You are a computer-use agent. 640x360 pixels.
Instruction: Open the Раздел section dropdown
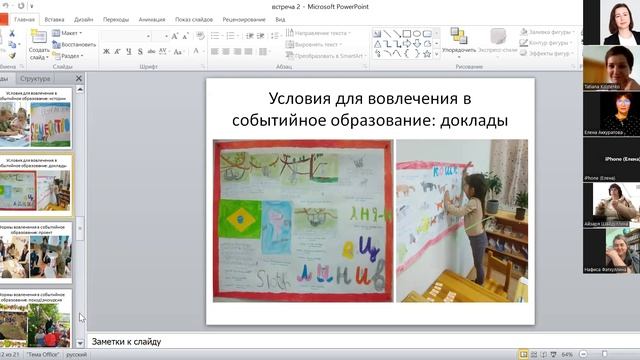(x=68, y=56)
